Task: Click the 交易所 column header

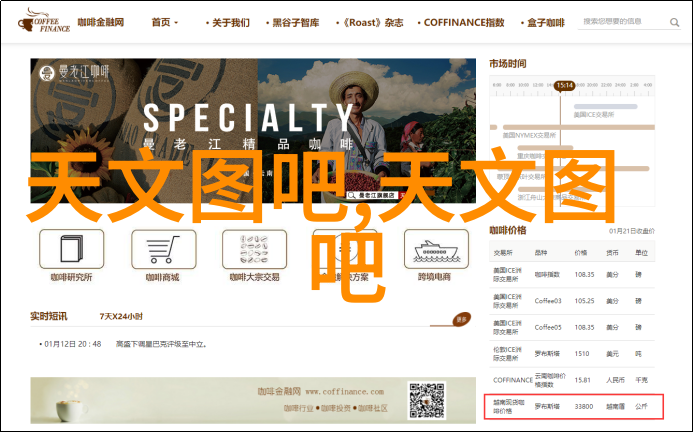Action: tap(503, 253)
